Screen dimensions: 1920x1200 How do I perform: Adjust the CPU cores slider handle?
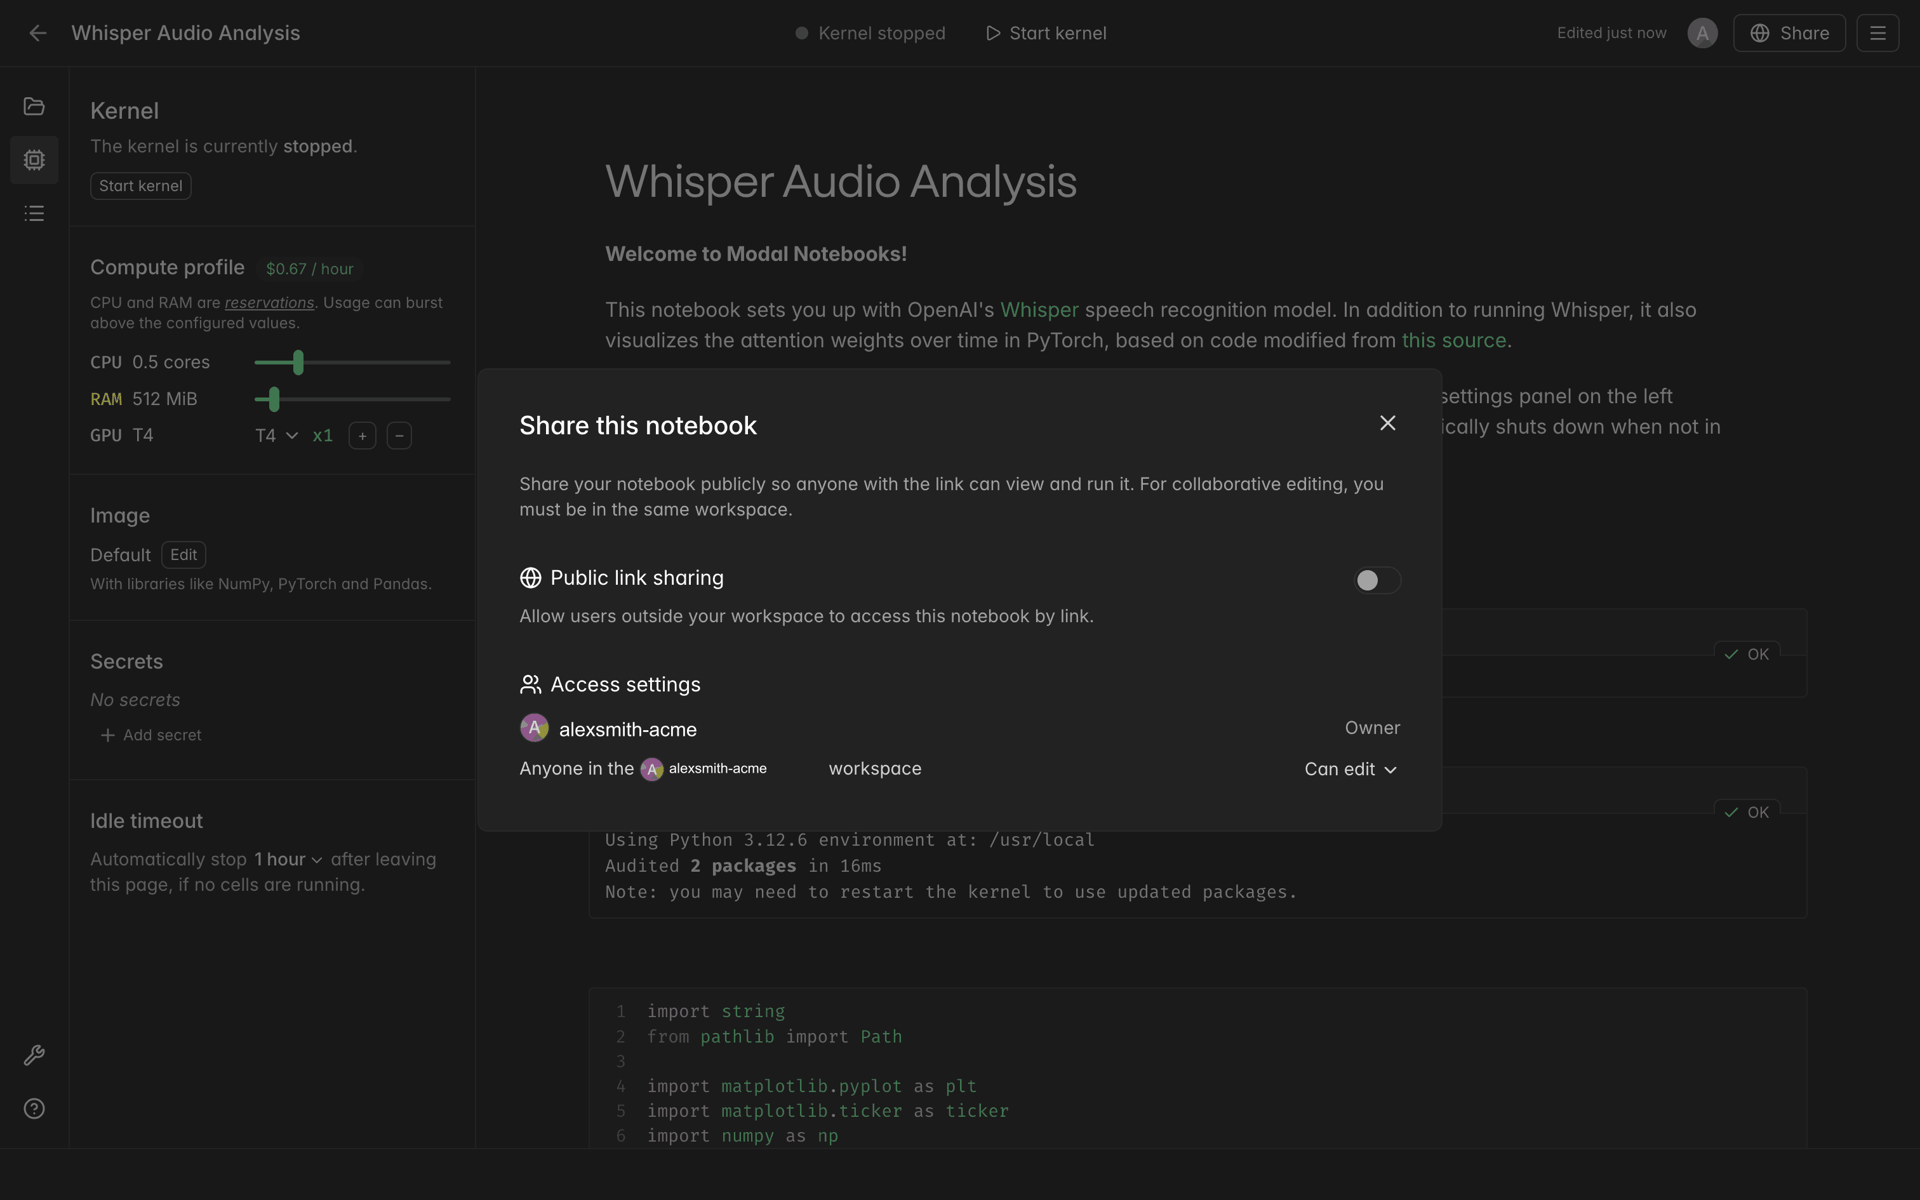point(298,362)
